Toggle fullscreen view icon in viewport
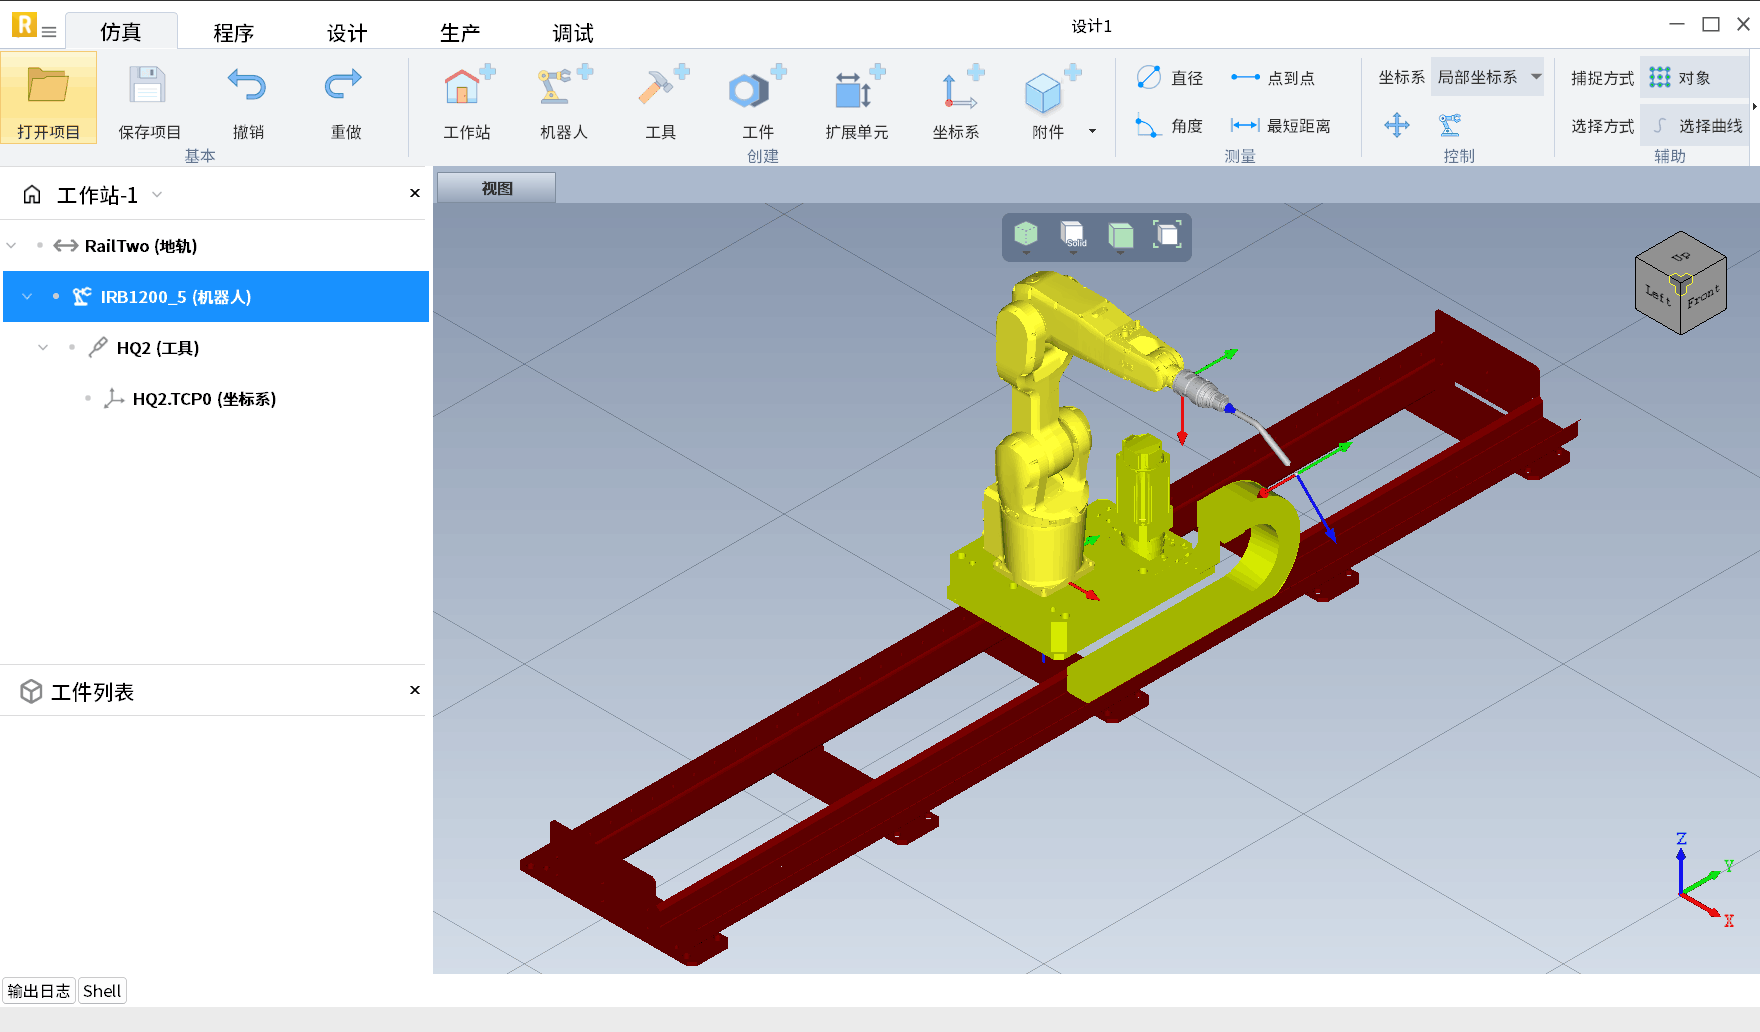Viewport: 1760px width, 1032px height. (1167, 235)
